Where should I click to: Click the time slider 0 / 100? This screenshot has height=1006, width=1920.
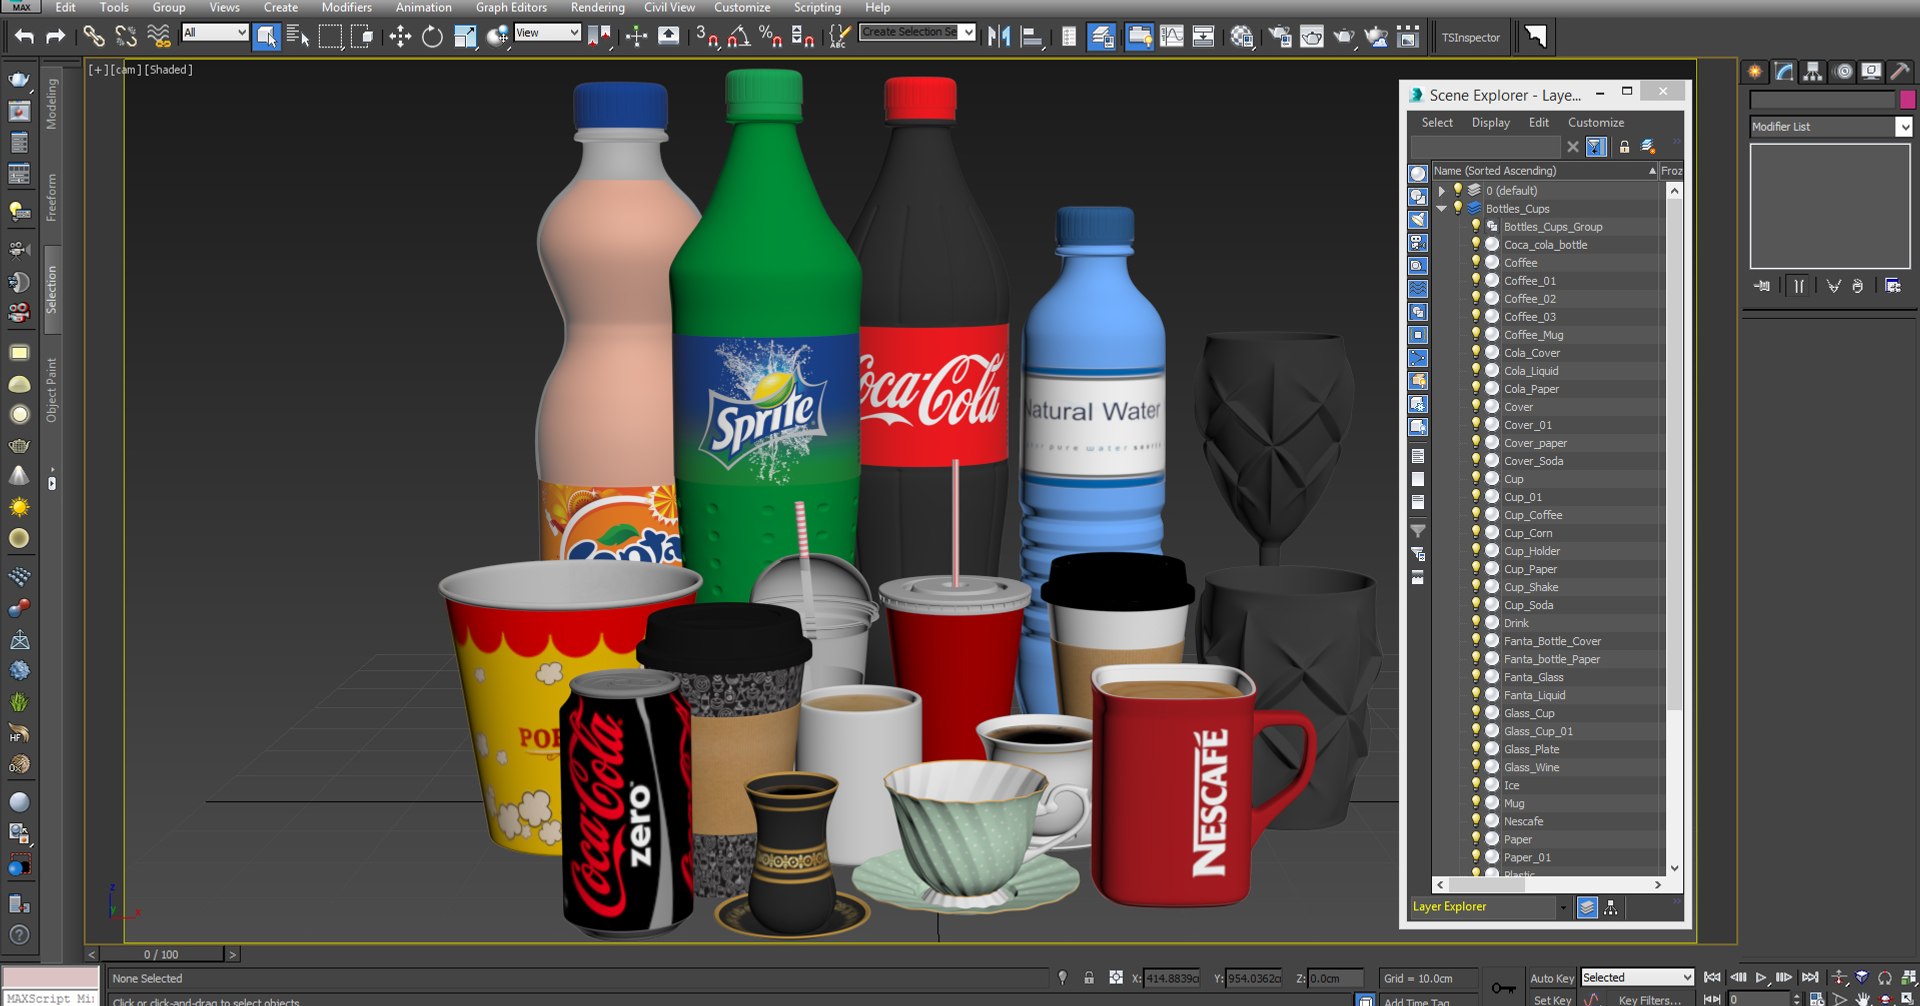tap(161, 955)
